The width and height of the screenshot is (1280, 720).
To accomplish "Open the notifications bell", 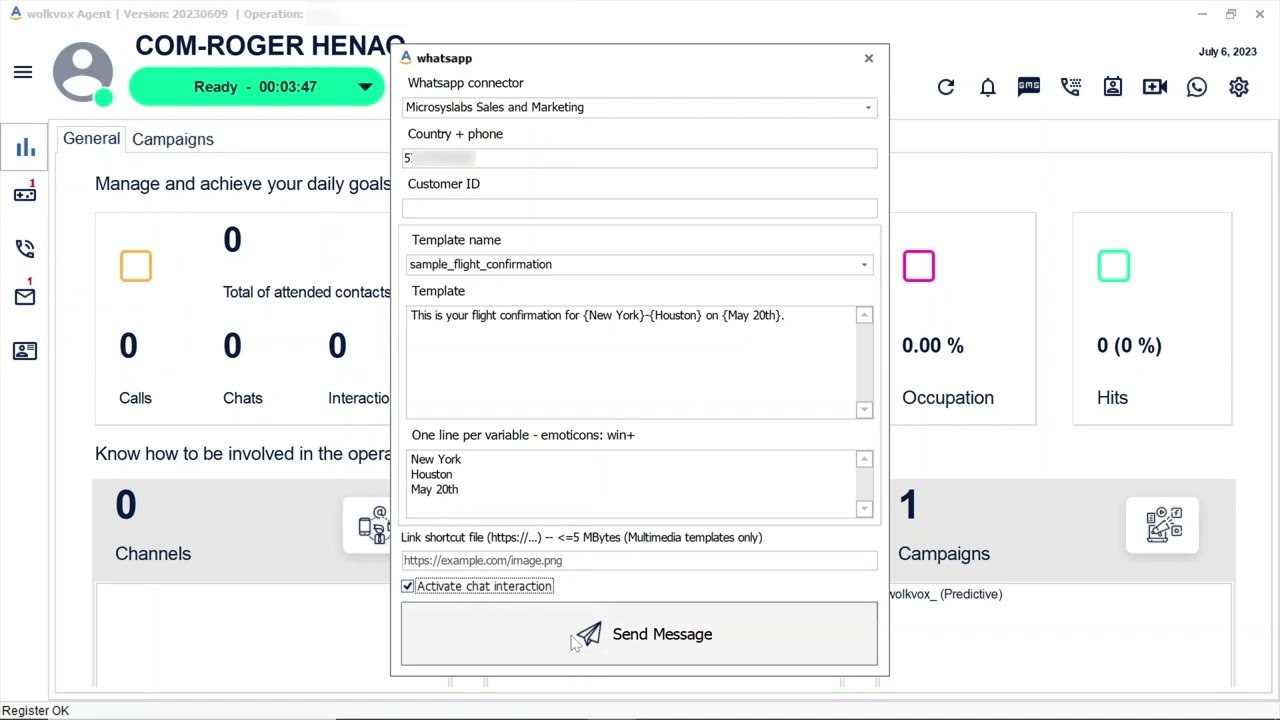I will [988, 87].
